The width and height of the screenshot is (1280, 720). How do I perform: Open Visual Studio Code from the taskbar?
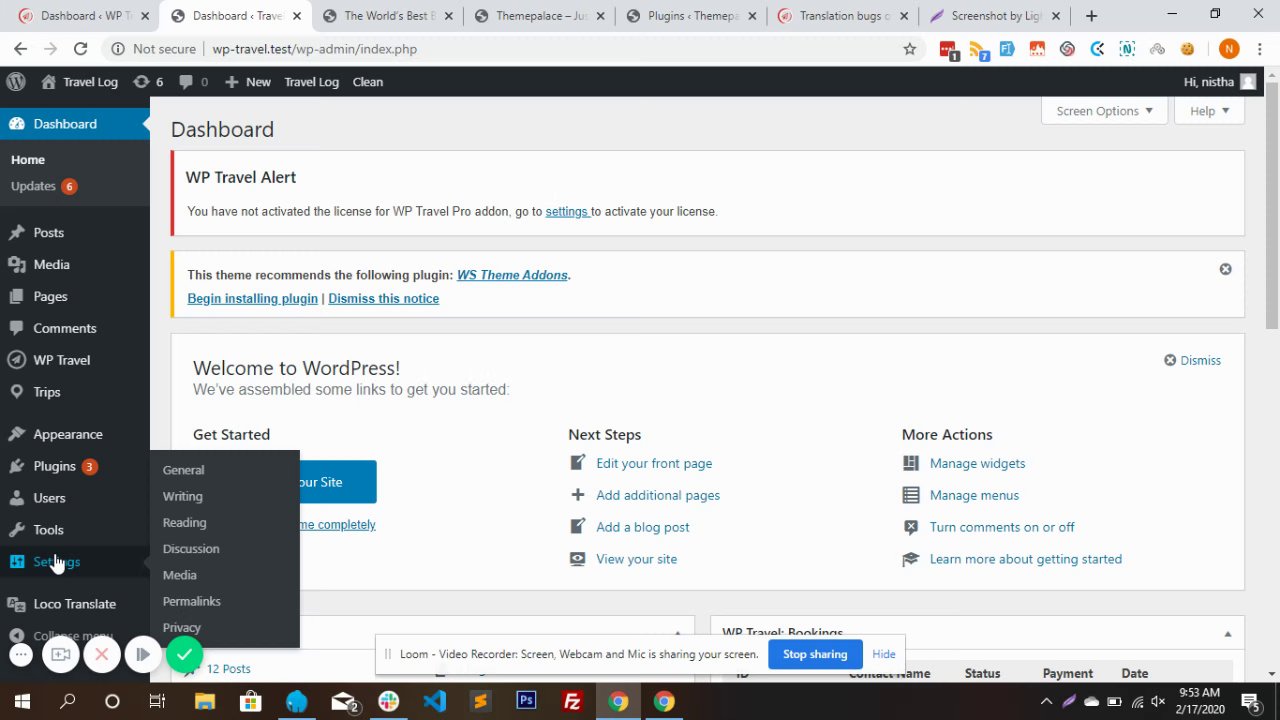(x=434, y=701)
